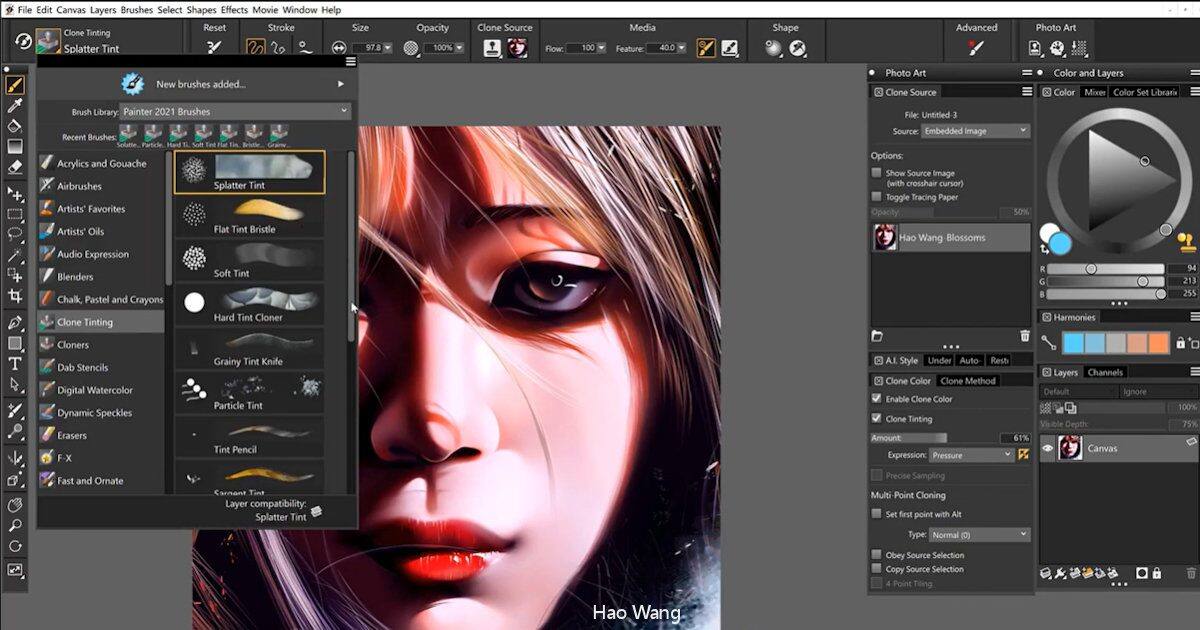Delete clone source with trash icon

pos(1024,336)
